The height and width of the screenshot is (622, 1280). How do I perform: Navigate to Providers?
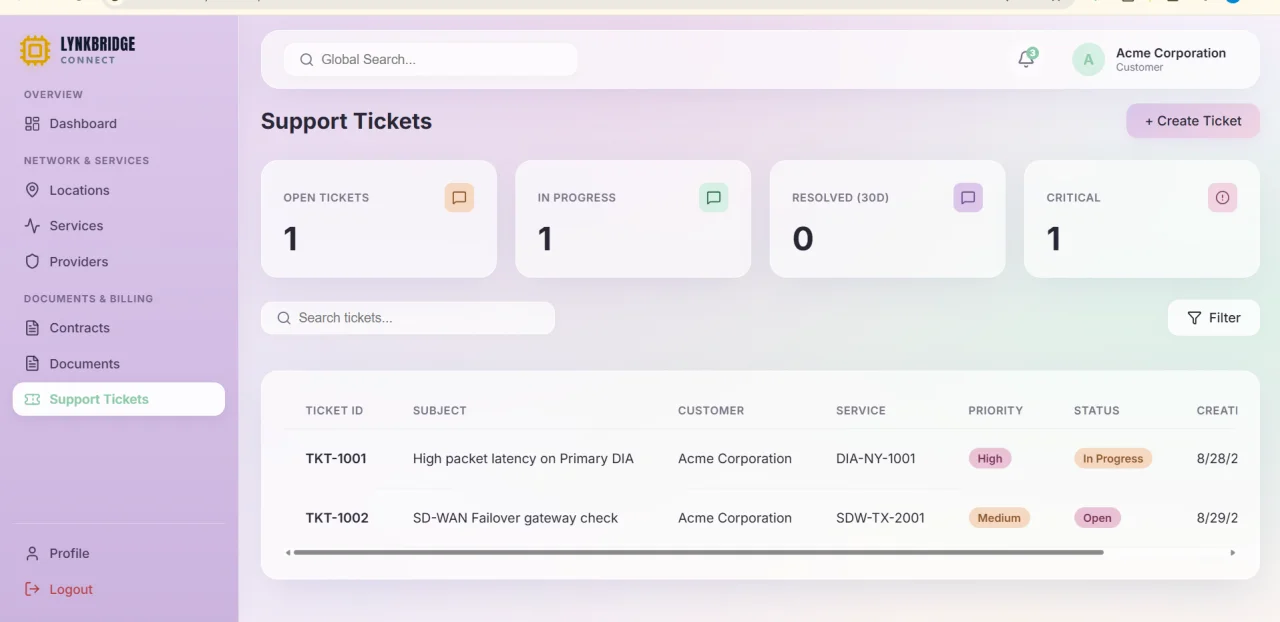coord(119,262)
